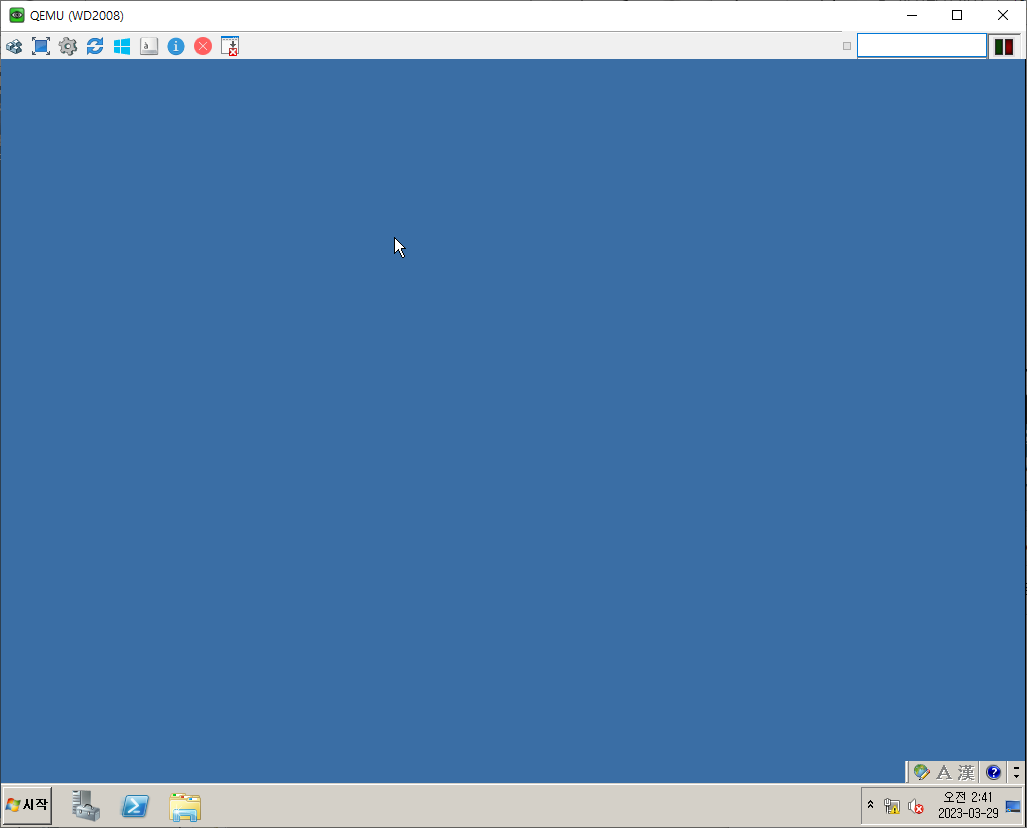This screenshot has width=1027, height=828.
Task: Focus the toolbar text input field
Action: [922, 46]
